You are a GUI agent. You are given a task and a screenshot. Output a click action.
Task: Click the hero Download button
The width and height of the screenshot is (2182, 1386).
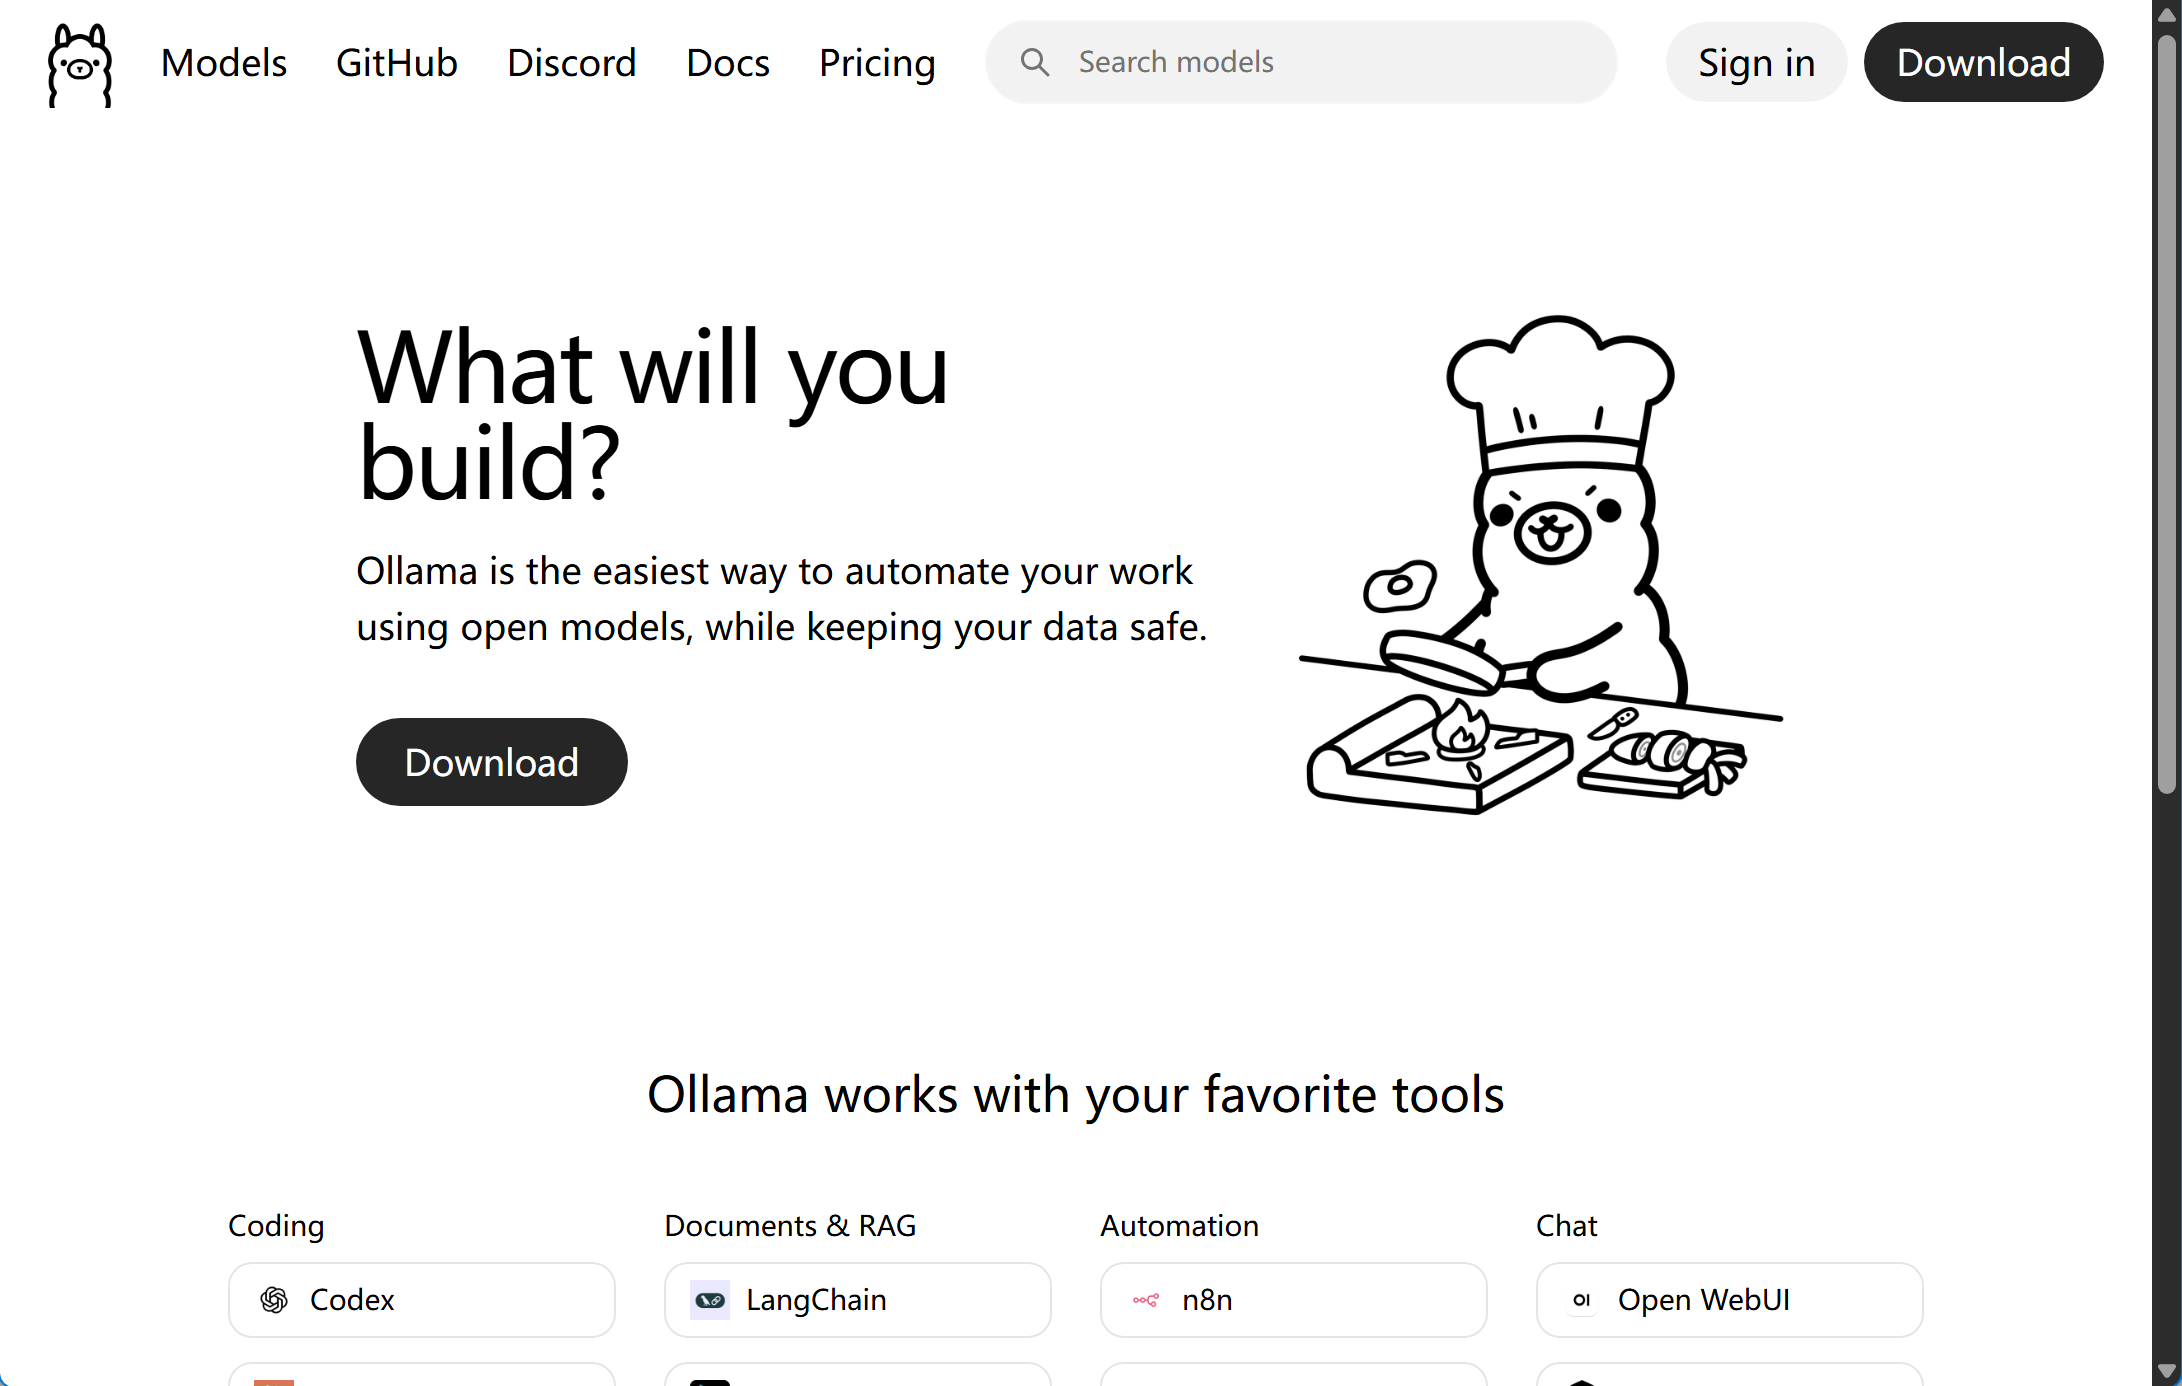coord(491,762)
